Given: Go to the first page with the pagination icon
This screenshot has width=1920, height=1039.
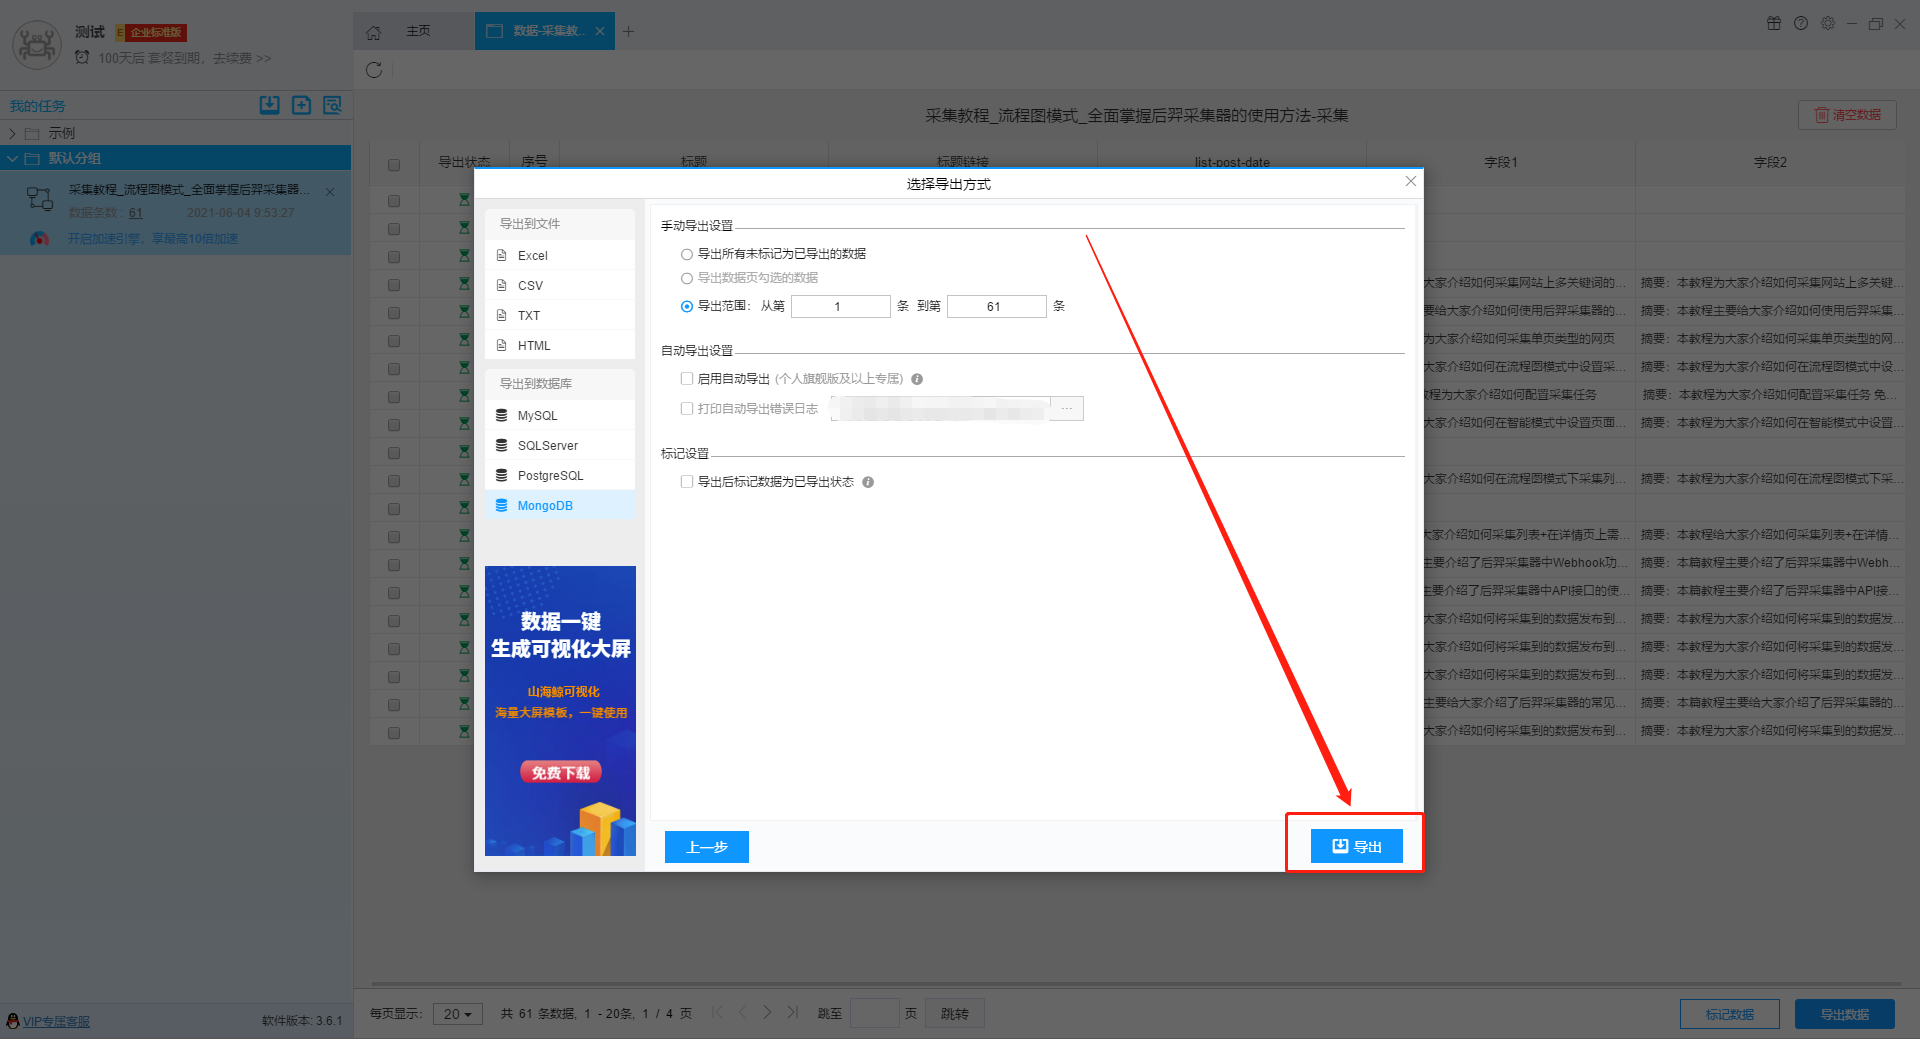Looking at the screenshot, I should click(717, 1012).
